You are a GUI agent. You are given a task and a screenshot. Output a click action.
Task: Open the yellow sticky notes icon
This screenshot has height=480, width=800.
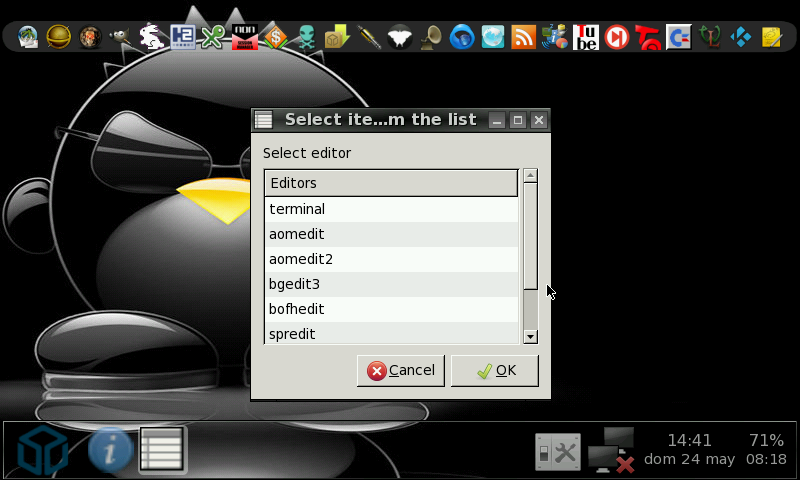pyautogui.click(x=771, y=37)
